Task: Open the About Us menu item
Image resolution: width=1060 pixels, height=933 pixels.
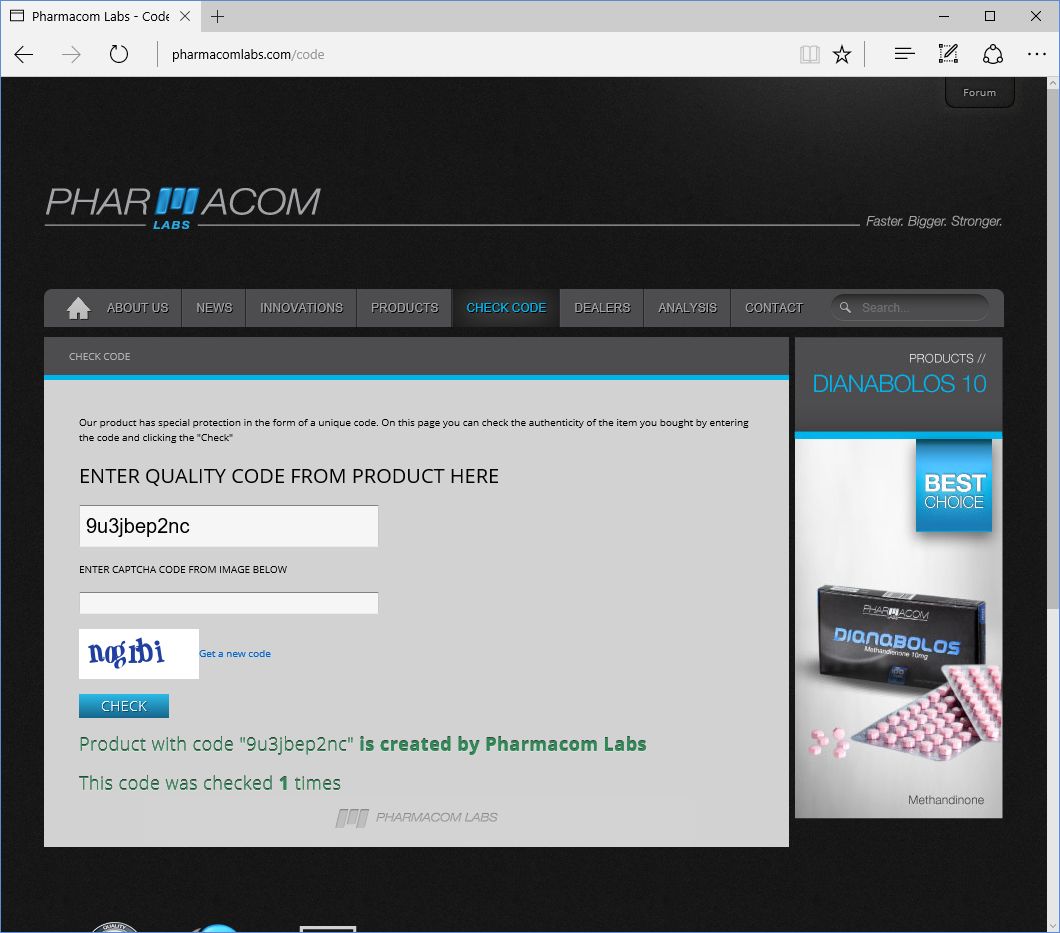Action: 137,308
